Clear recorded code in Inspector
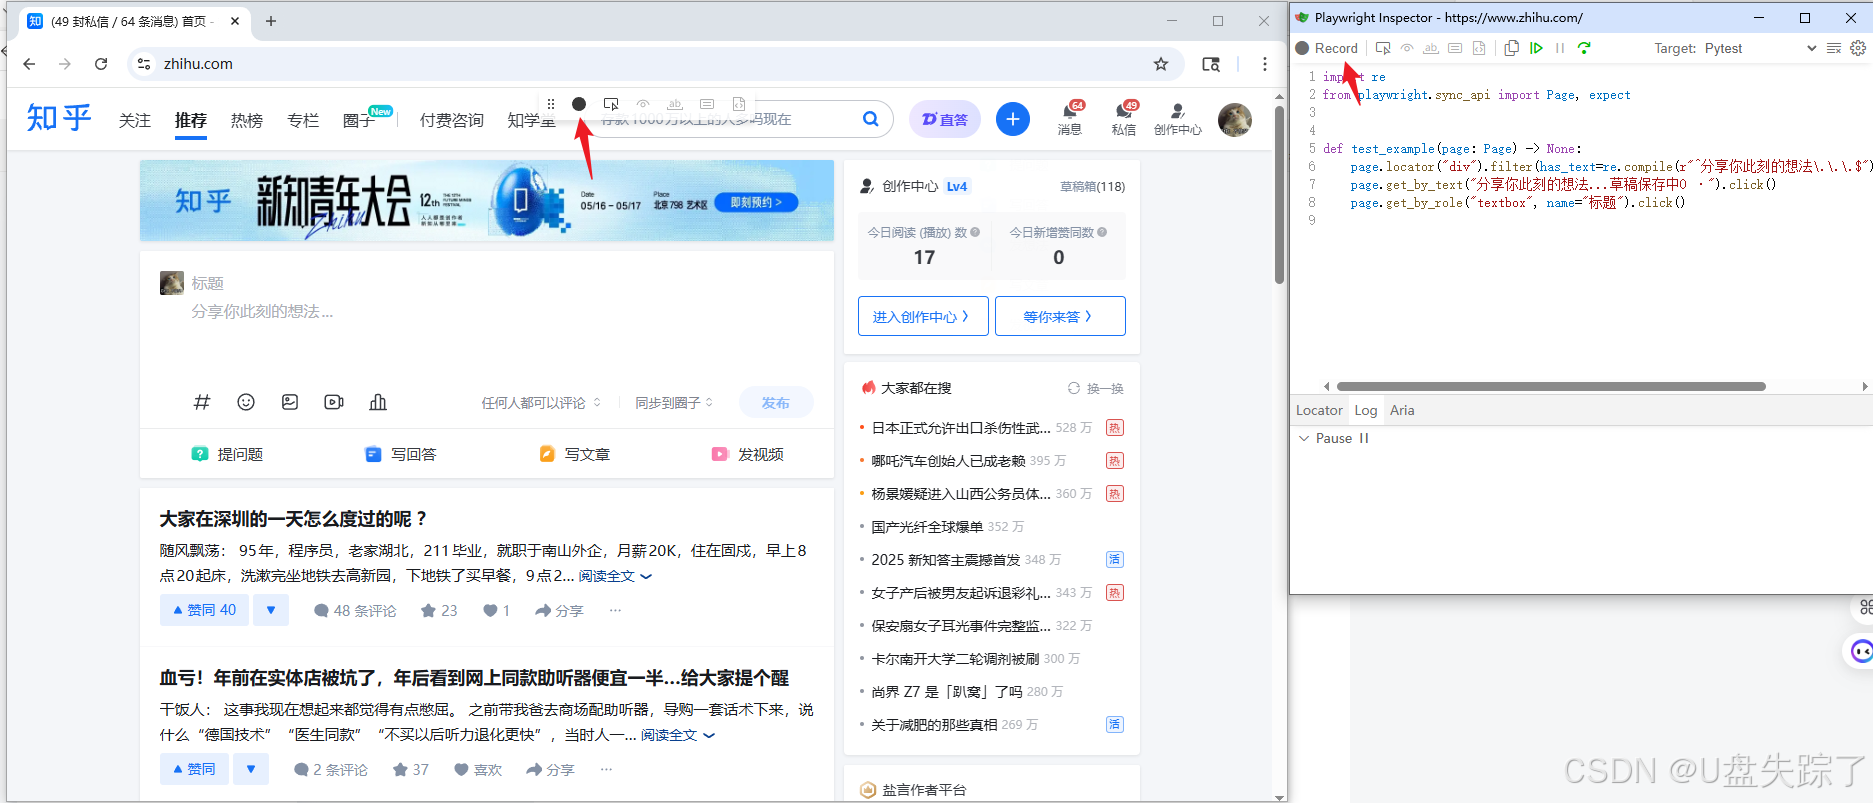This screenshot has height=803, width=1873. point(1834,48)
